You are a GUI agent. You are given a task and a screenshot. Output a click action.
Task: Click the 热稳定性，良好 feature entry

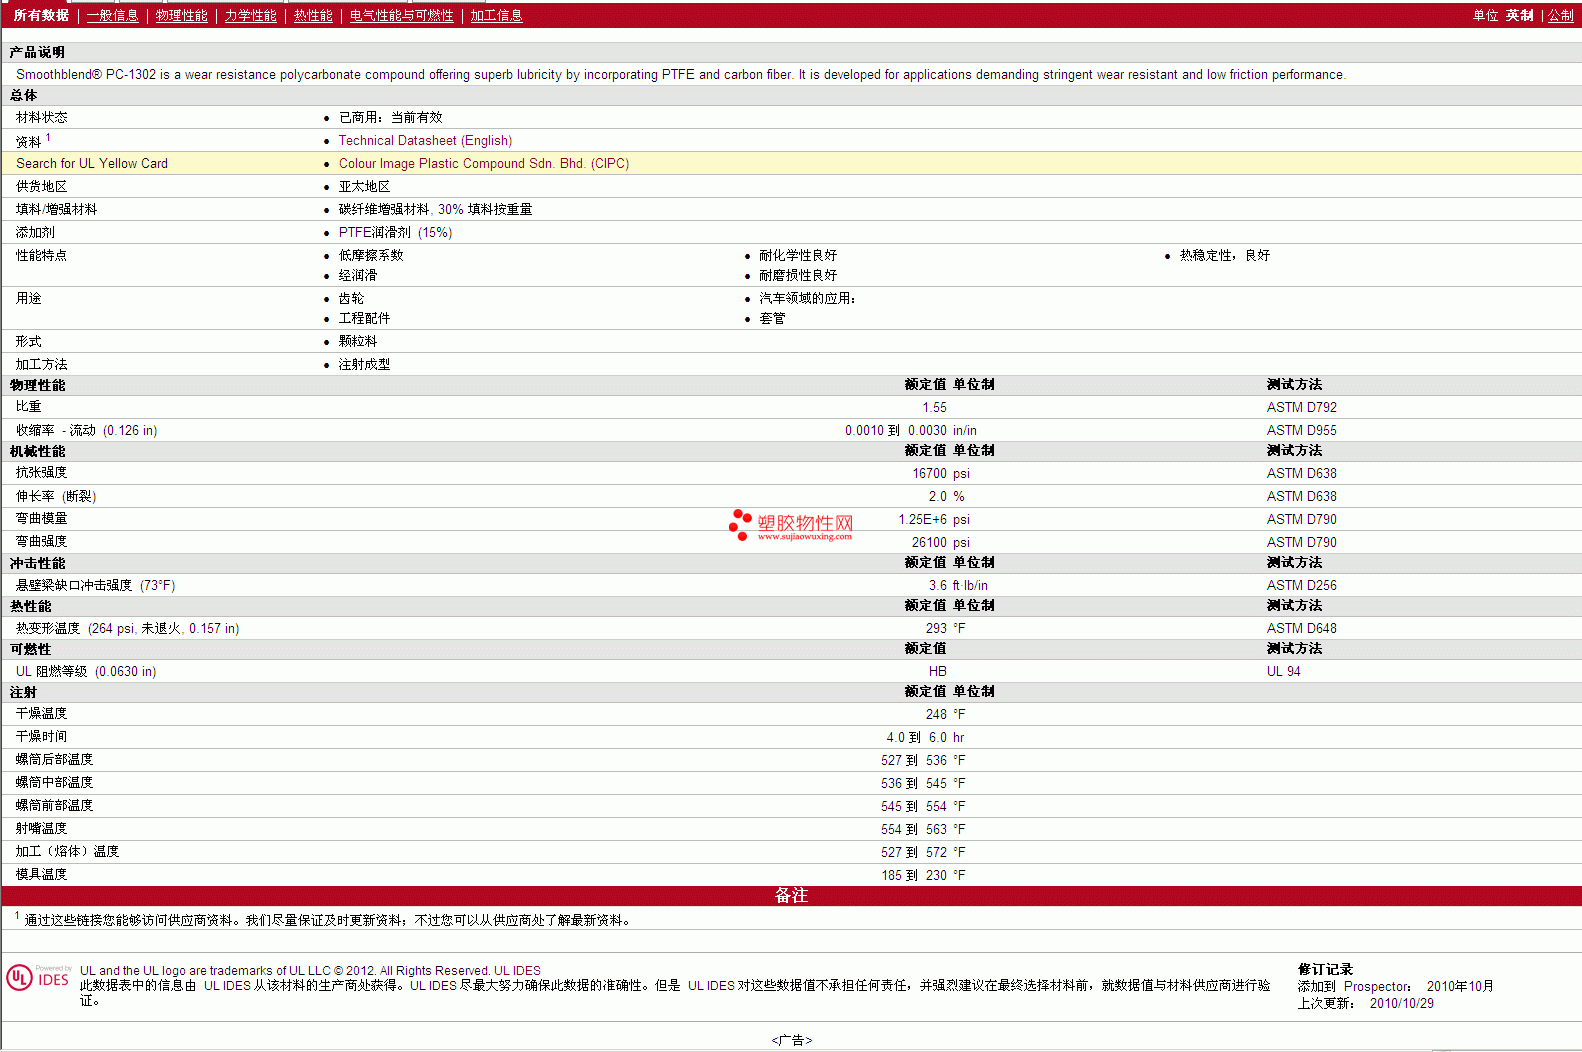click(1225, 256)
